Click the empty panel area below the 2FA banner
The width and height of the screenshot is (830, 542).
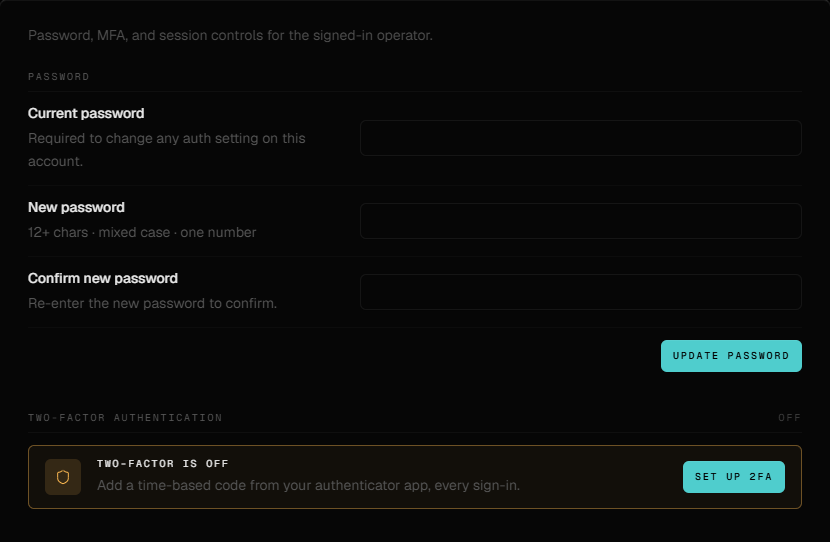click(x=415, y=525)
